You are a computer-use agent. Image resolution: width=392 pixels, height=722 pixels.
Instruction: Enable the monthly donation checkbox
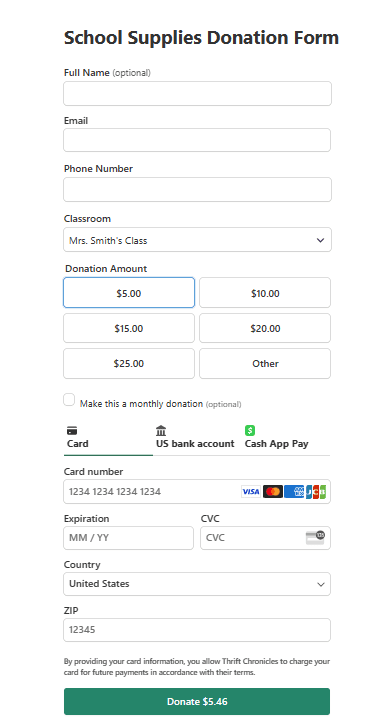coord(69,400)
